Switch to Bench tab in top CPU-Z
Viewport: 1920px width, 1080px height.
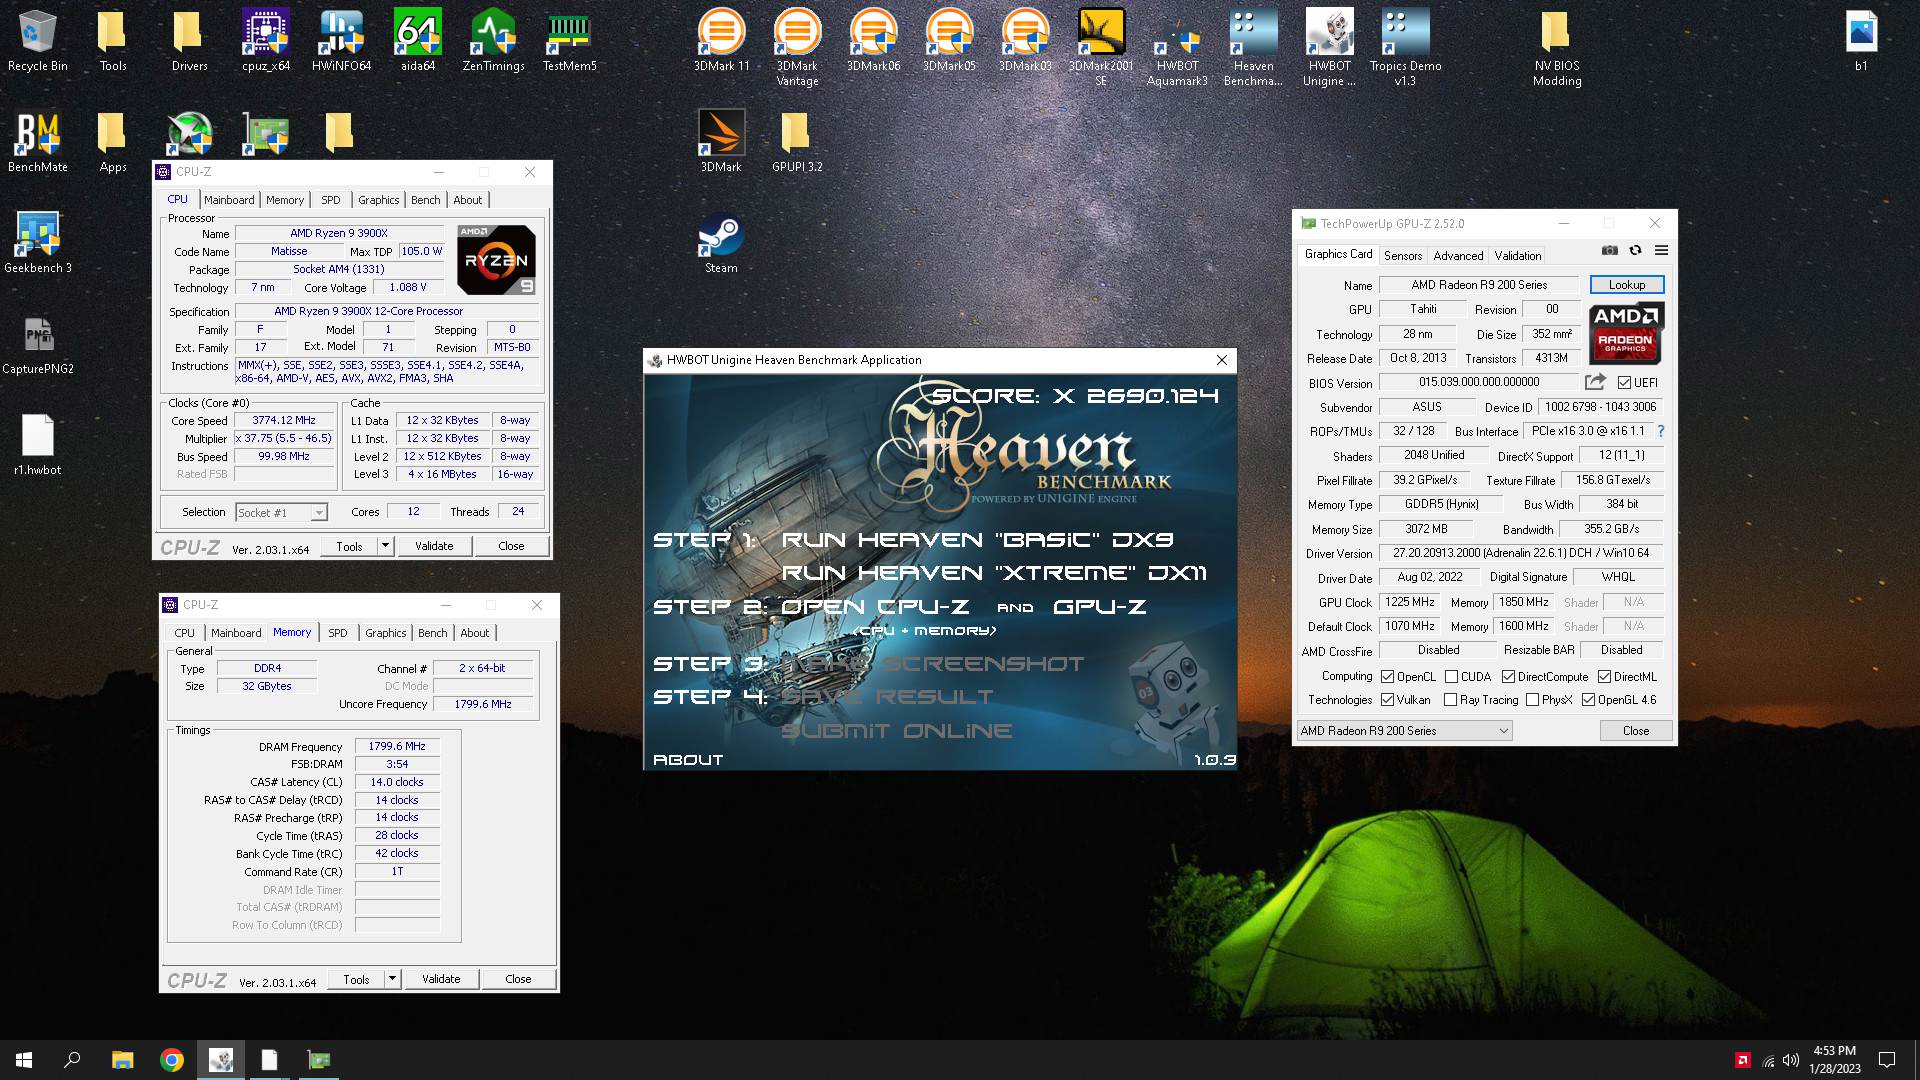point(425,200)
